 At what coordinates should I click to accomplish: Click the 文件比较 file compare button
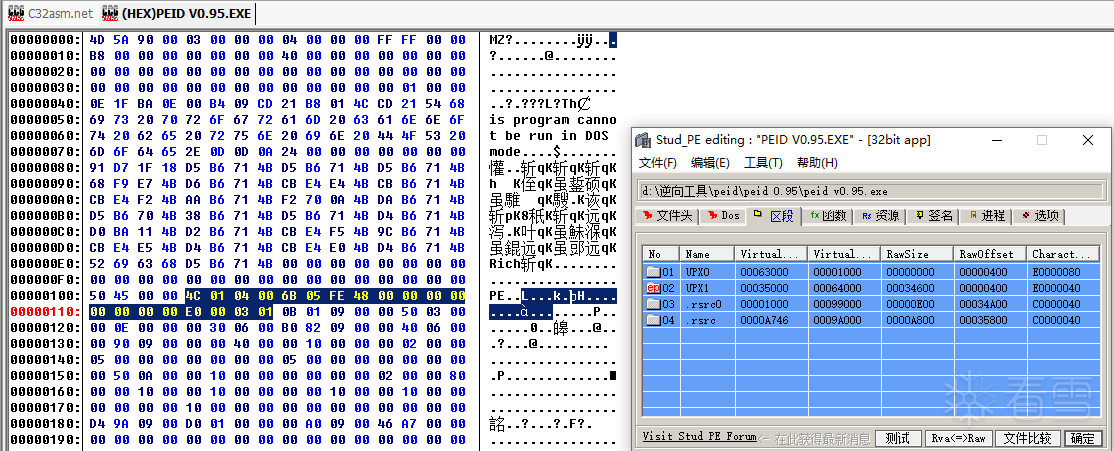tap(1028, 438)
